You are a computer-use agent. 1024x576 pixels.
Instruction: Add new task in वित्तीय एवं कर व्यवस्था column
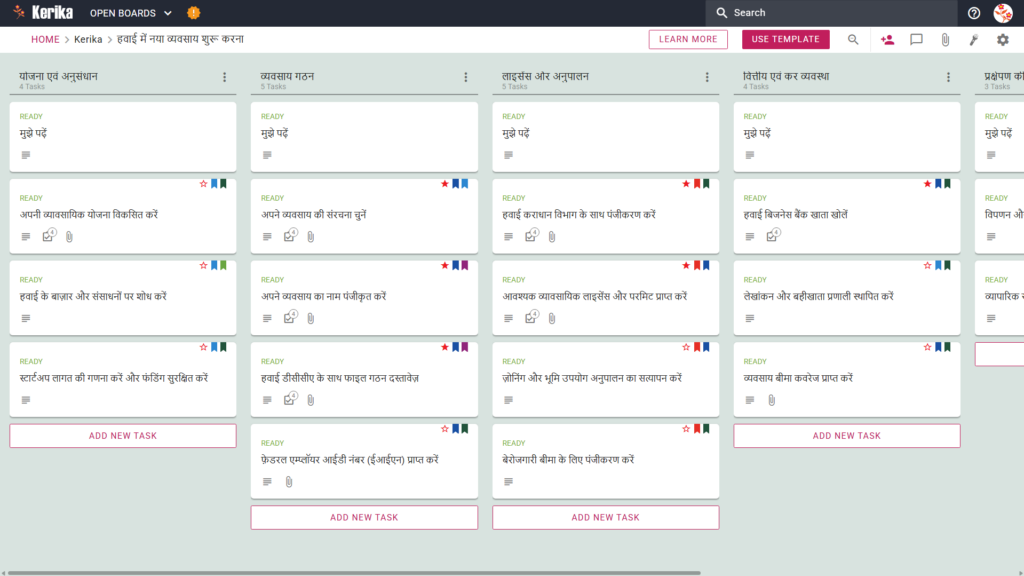tap(846, 436)
